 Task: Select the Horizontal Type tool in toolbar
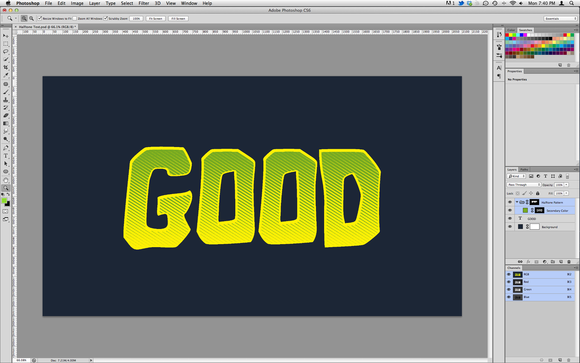(6, 156)
